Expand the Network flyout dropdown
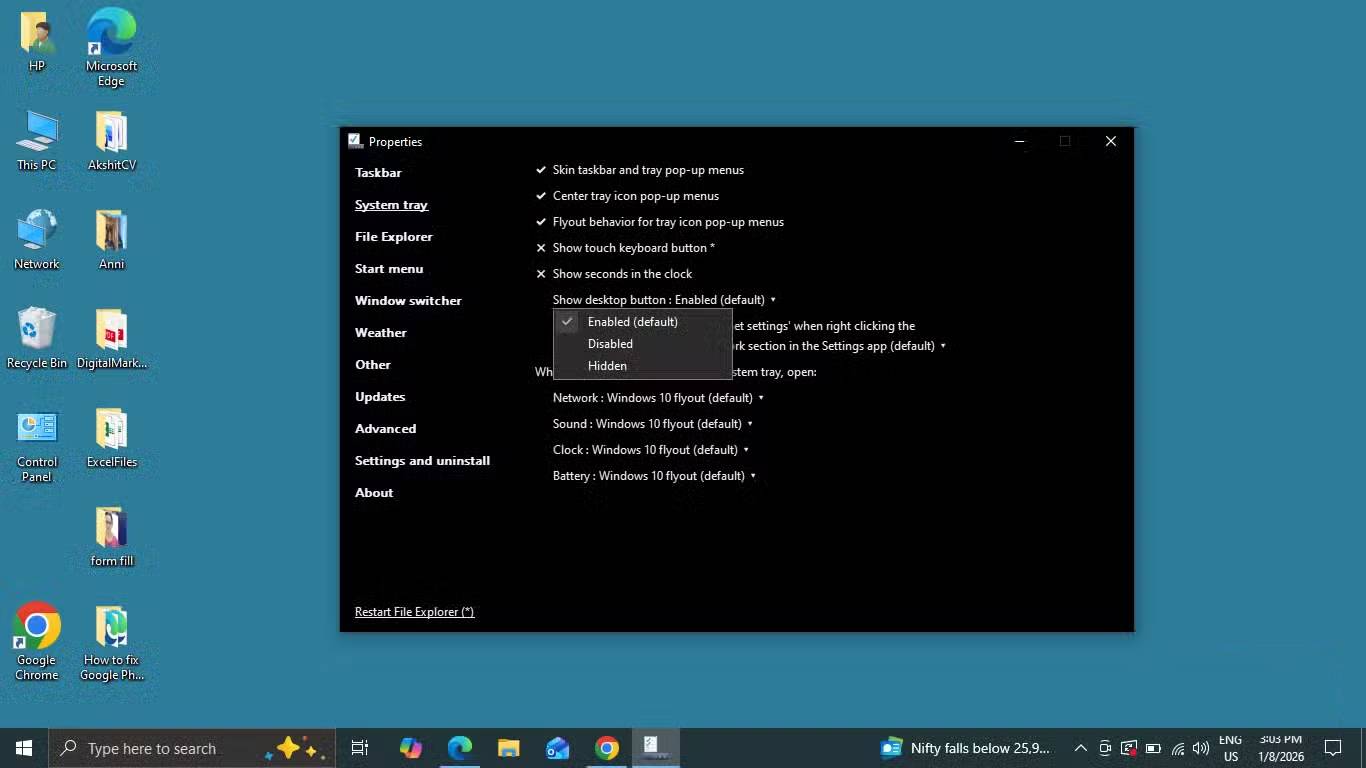This screenshot has width=1366, height=768. [x=658, y=398]
